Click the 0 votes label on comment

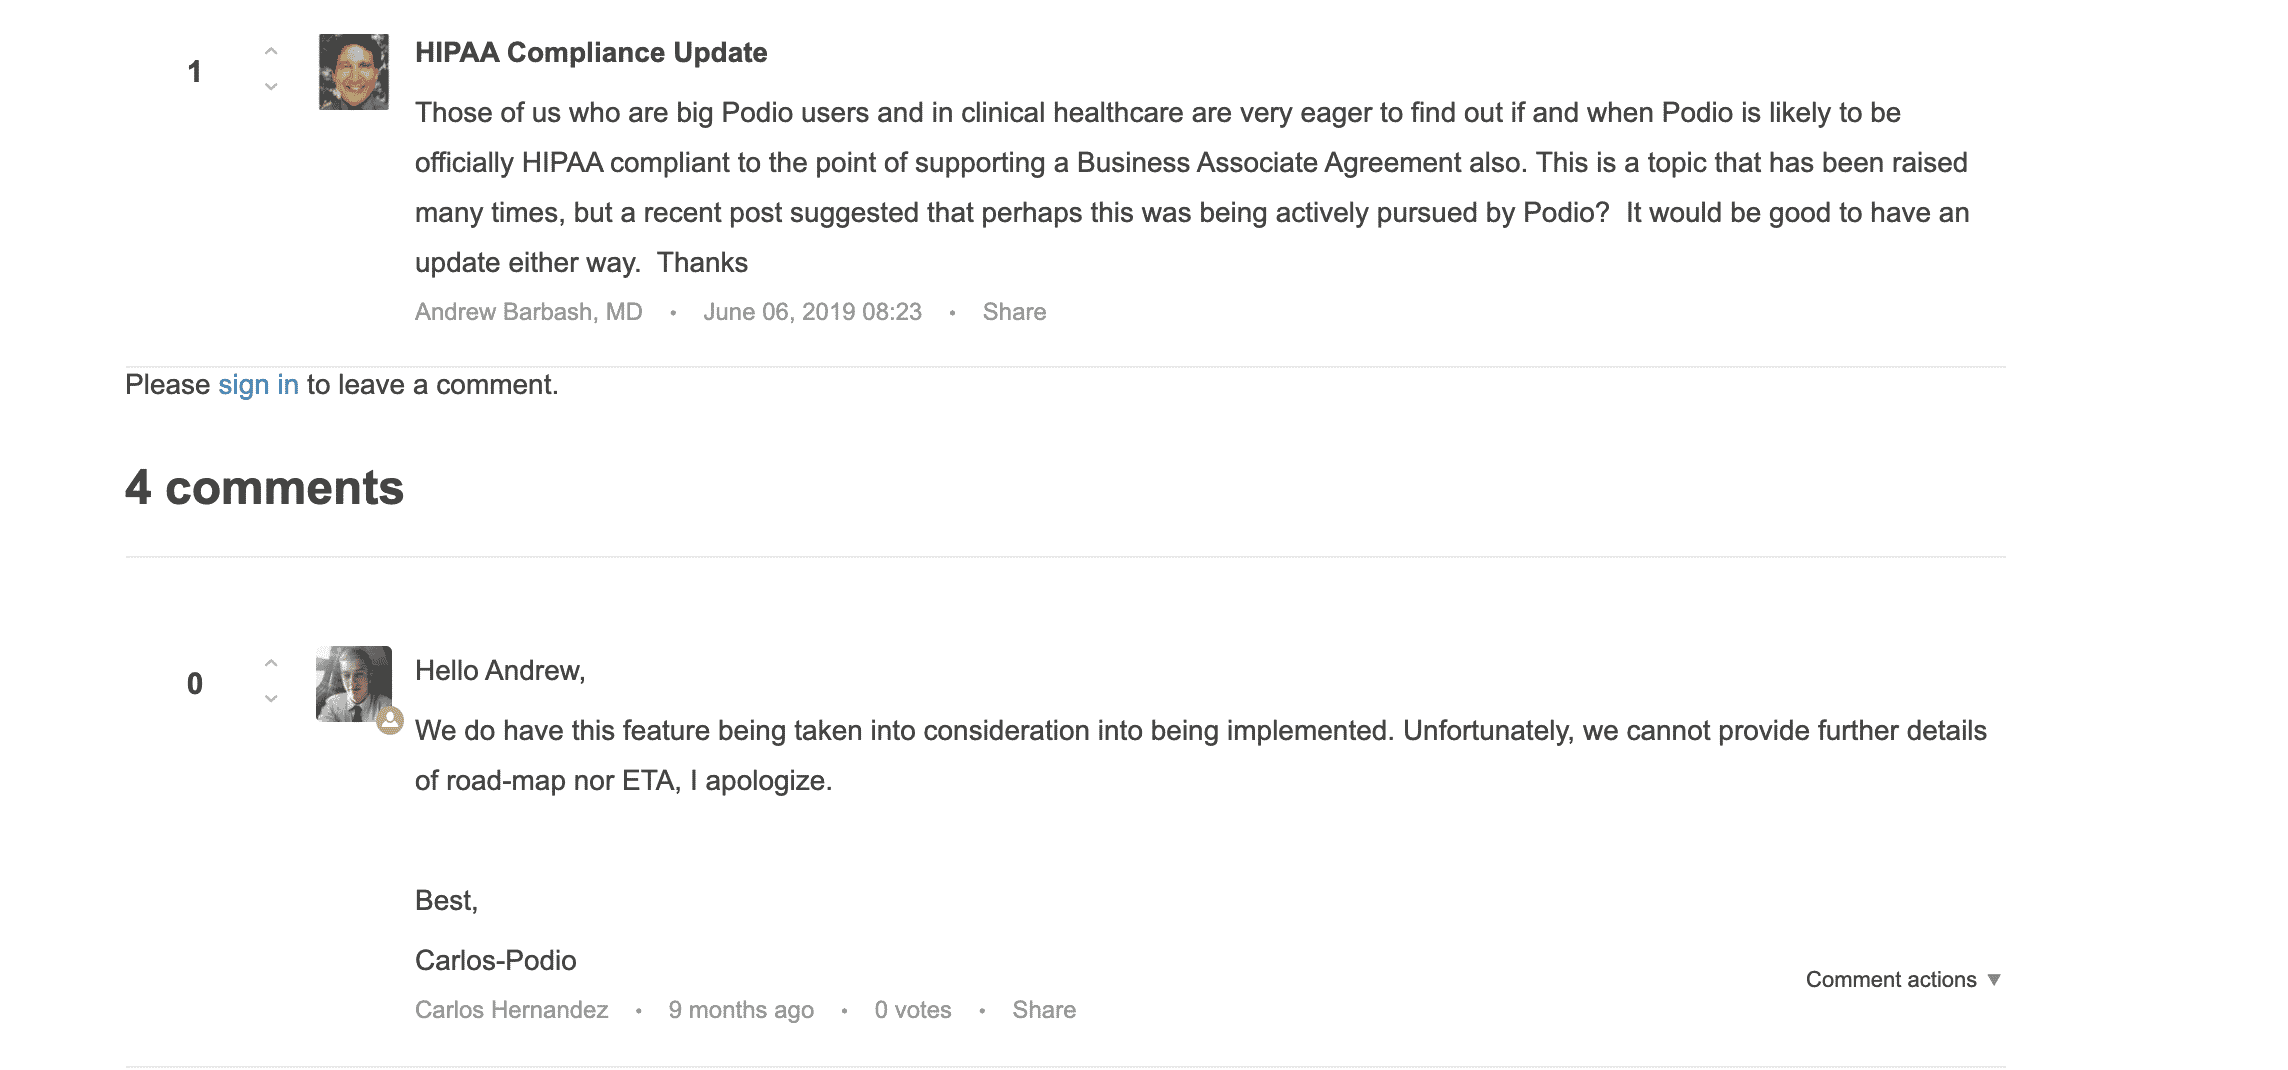[912, 1010]
